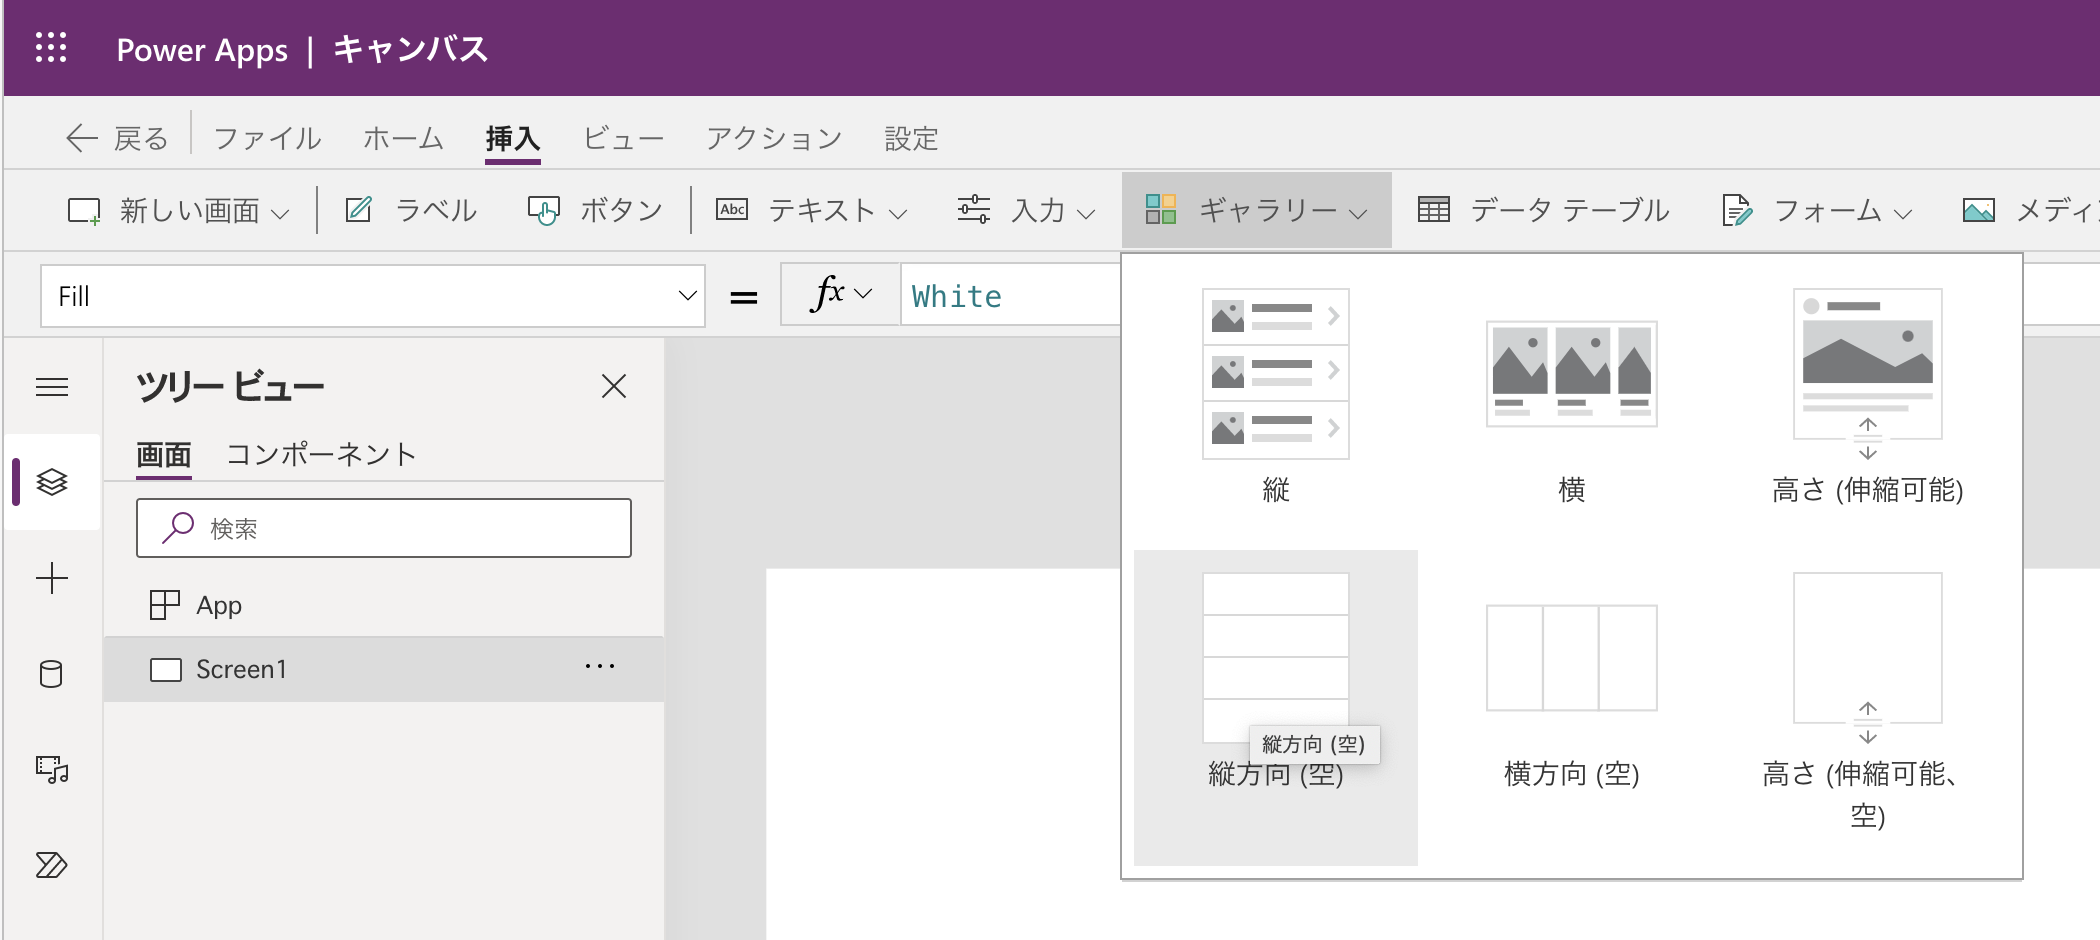Click the 検索 search field
This screenshot has width=2100, height=940.
(x=384, y=528)
